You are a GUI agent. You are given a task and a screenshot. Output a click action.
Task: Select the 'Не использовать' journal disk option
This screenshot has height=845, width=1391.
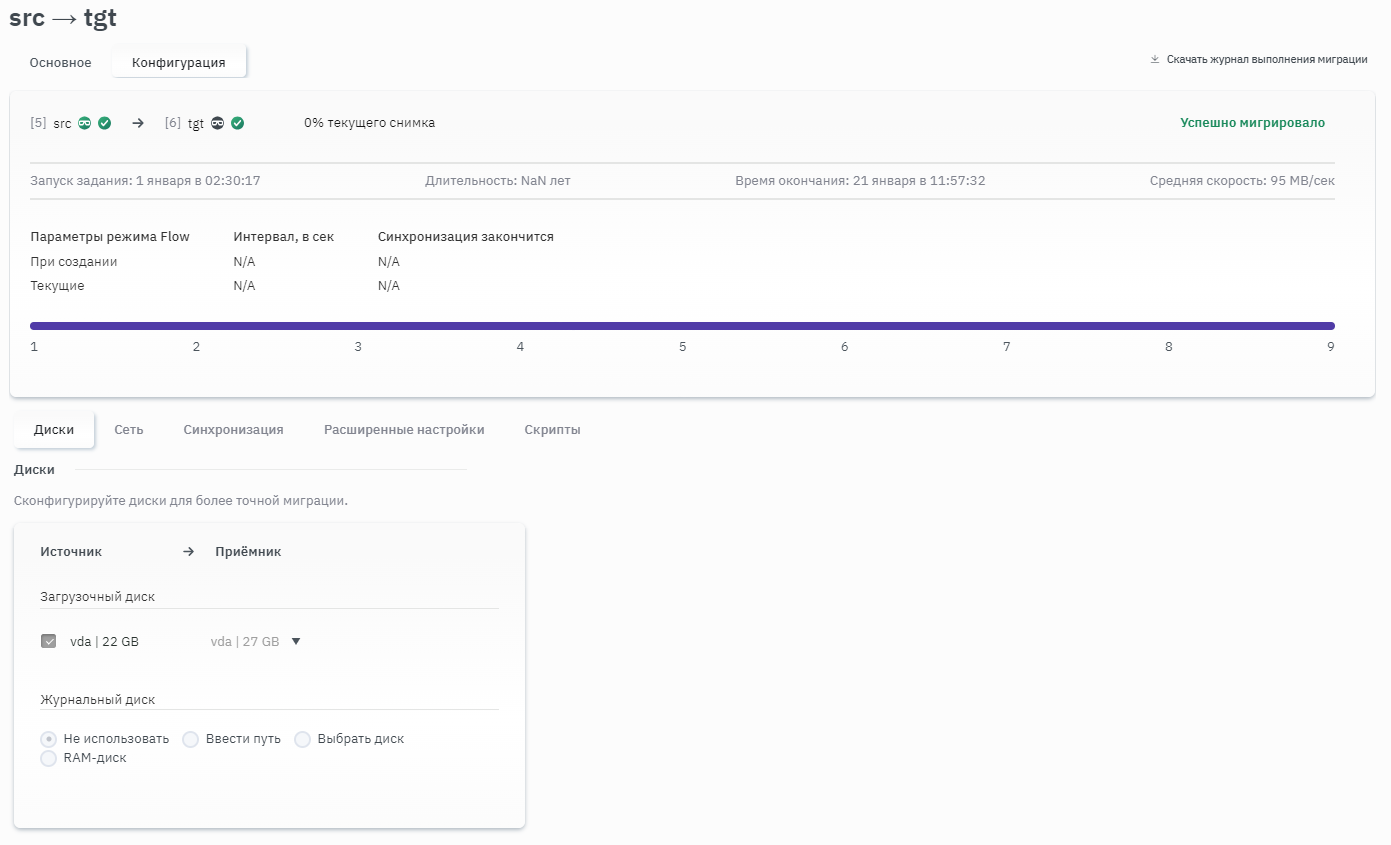coord(48,739)
